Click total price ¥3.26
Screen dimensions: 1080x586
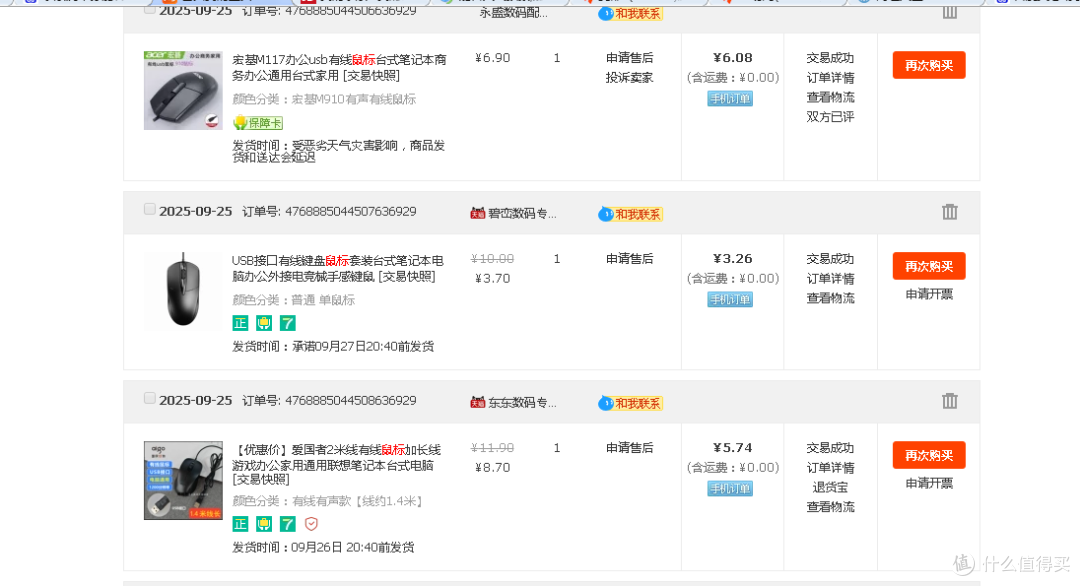(x=732, y=259)
